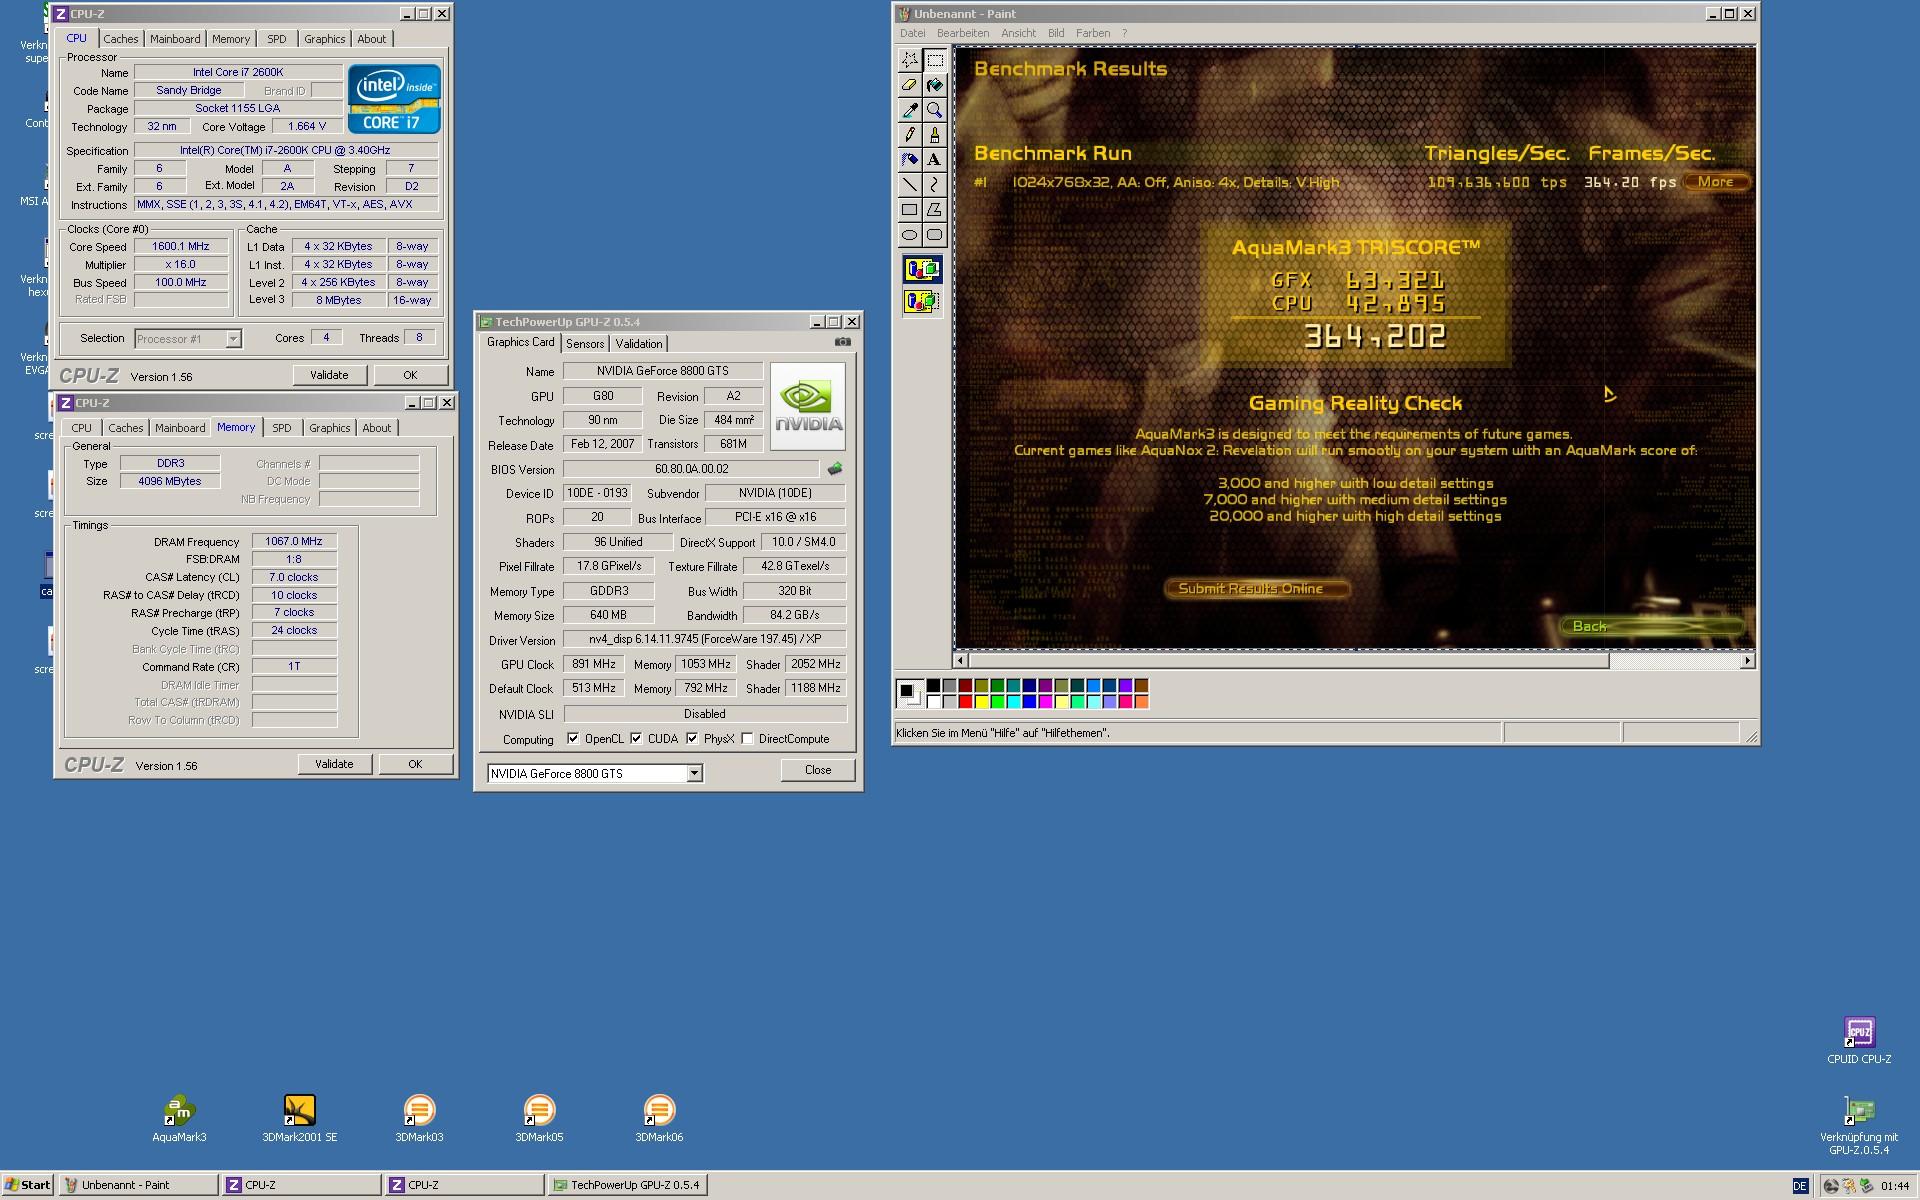Click the DE language indicator in tray
Image resolution: width=1920 pixels, height=1200 pixels.
coord(1800,1186)
